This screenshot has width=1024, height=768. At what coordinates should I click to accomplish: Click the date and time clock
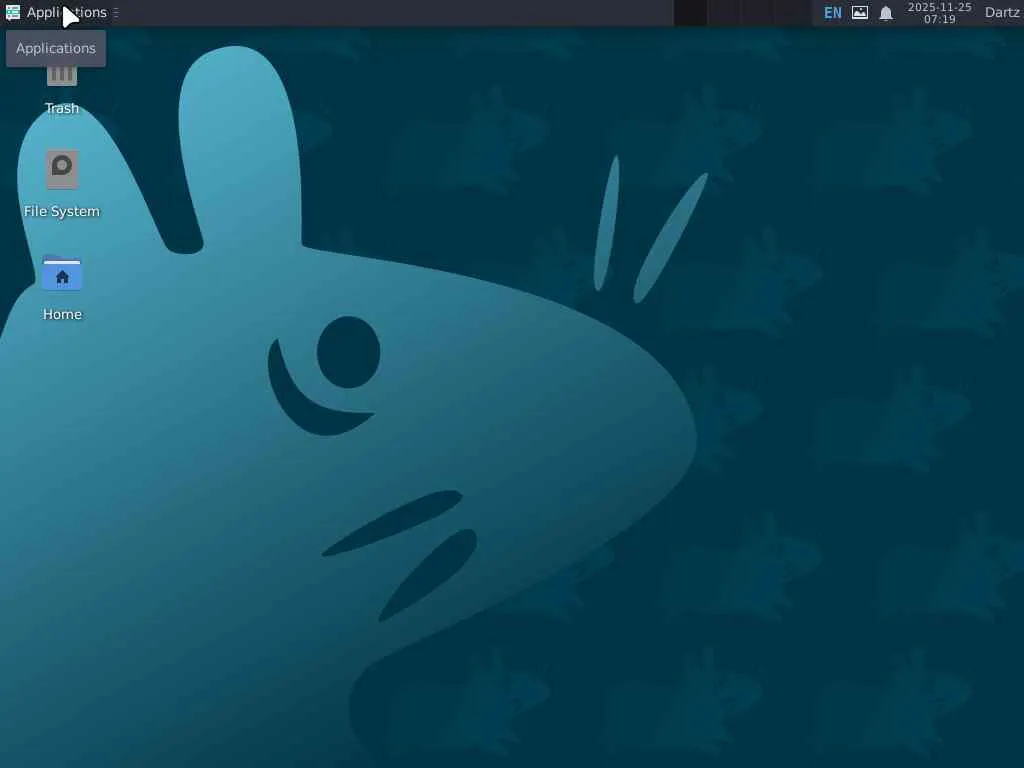click(940, 12)
